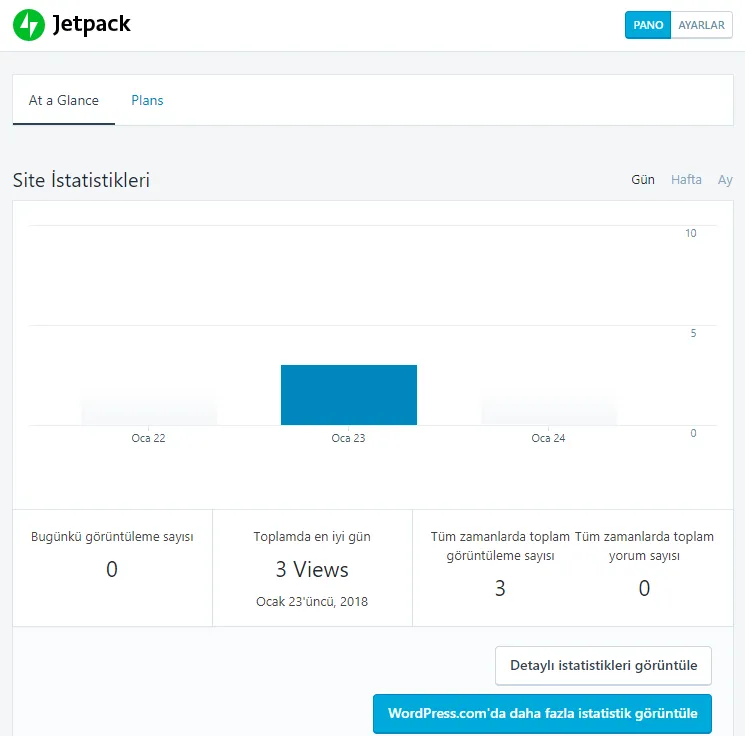The height and width of the screenshot is (736, 745).
Task: Click the green Jetpack logo icon
Action: (x=29, y=25)
